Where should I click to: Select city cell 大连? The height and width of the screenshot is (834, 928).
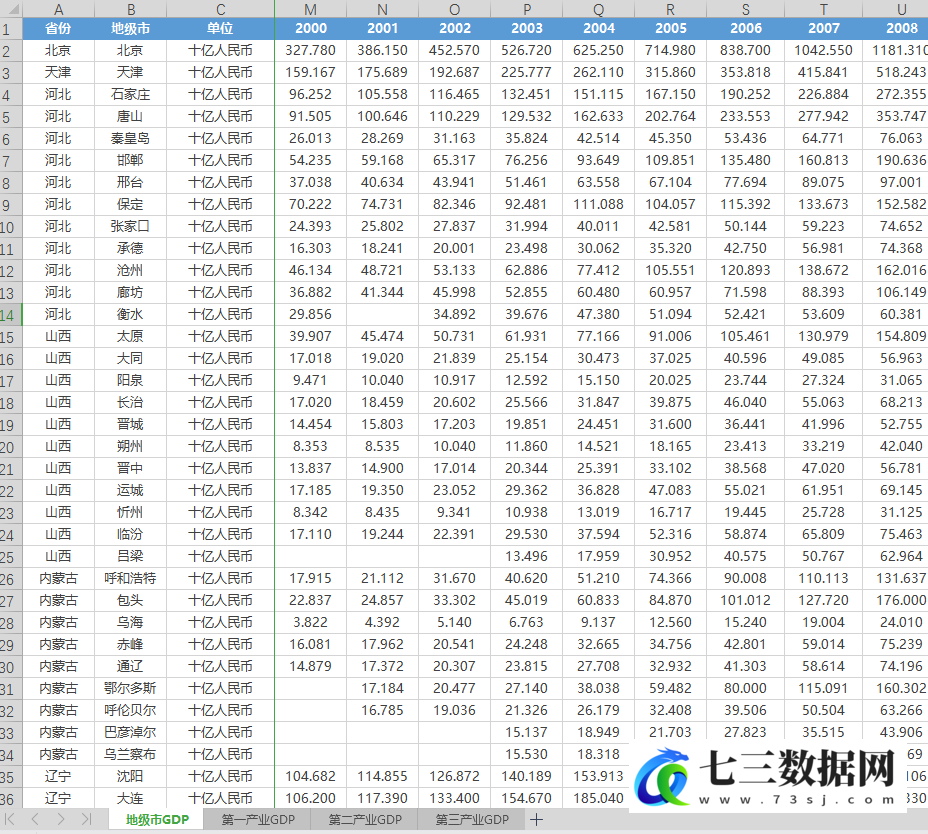point(131,798)
